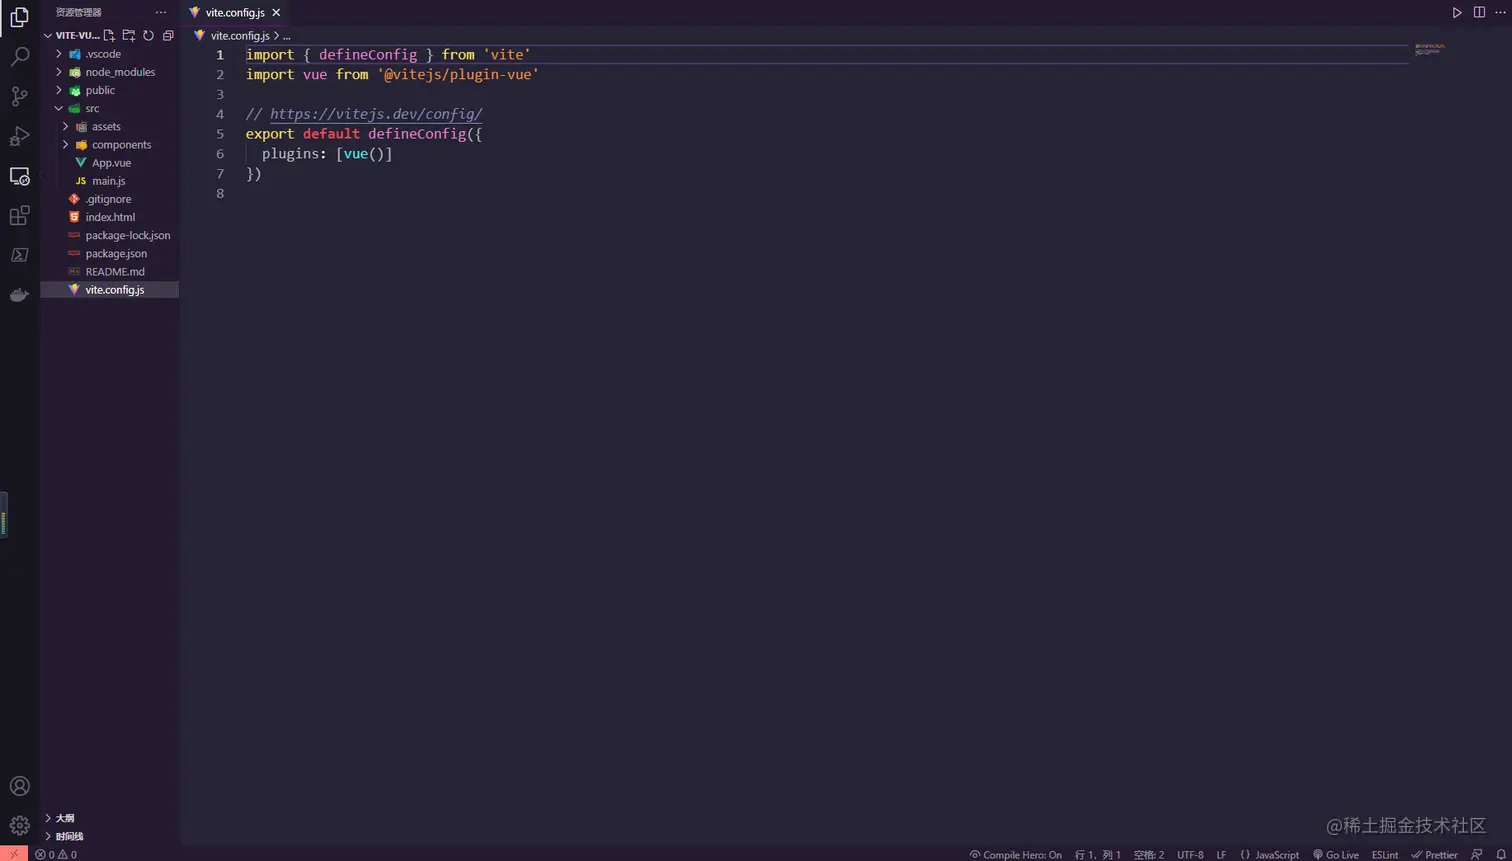The width and height of the screenshot is (1512, 861).
Task: Click the 'vite' string on line 1
Action: (x=507, y=54)
